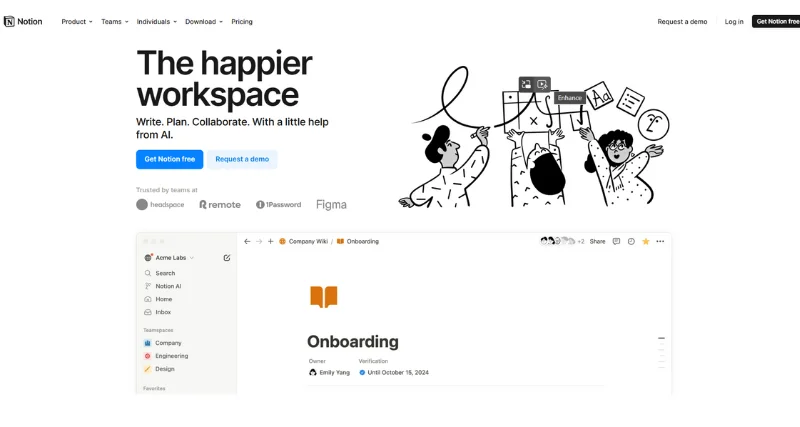Screen dimensions: 800x427
Task: Click the Log in link
Action: click(x=734, y=21)
